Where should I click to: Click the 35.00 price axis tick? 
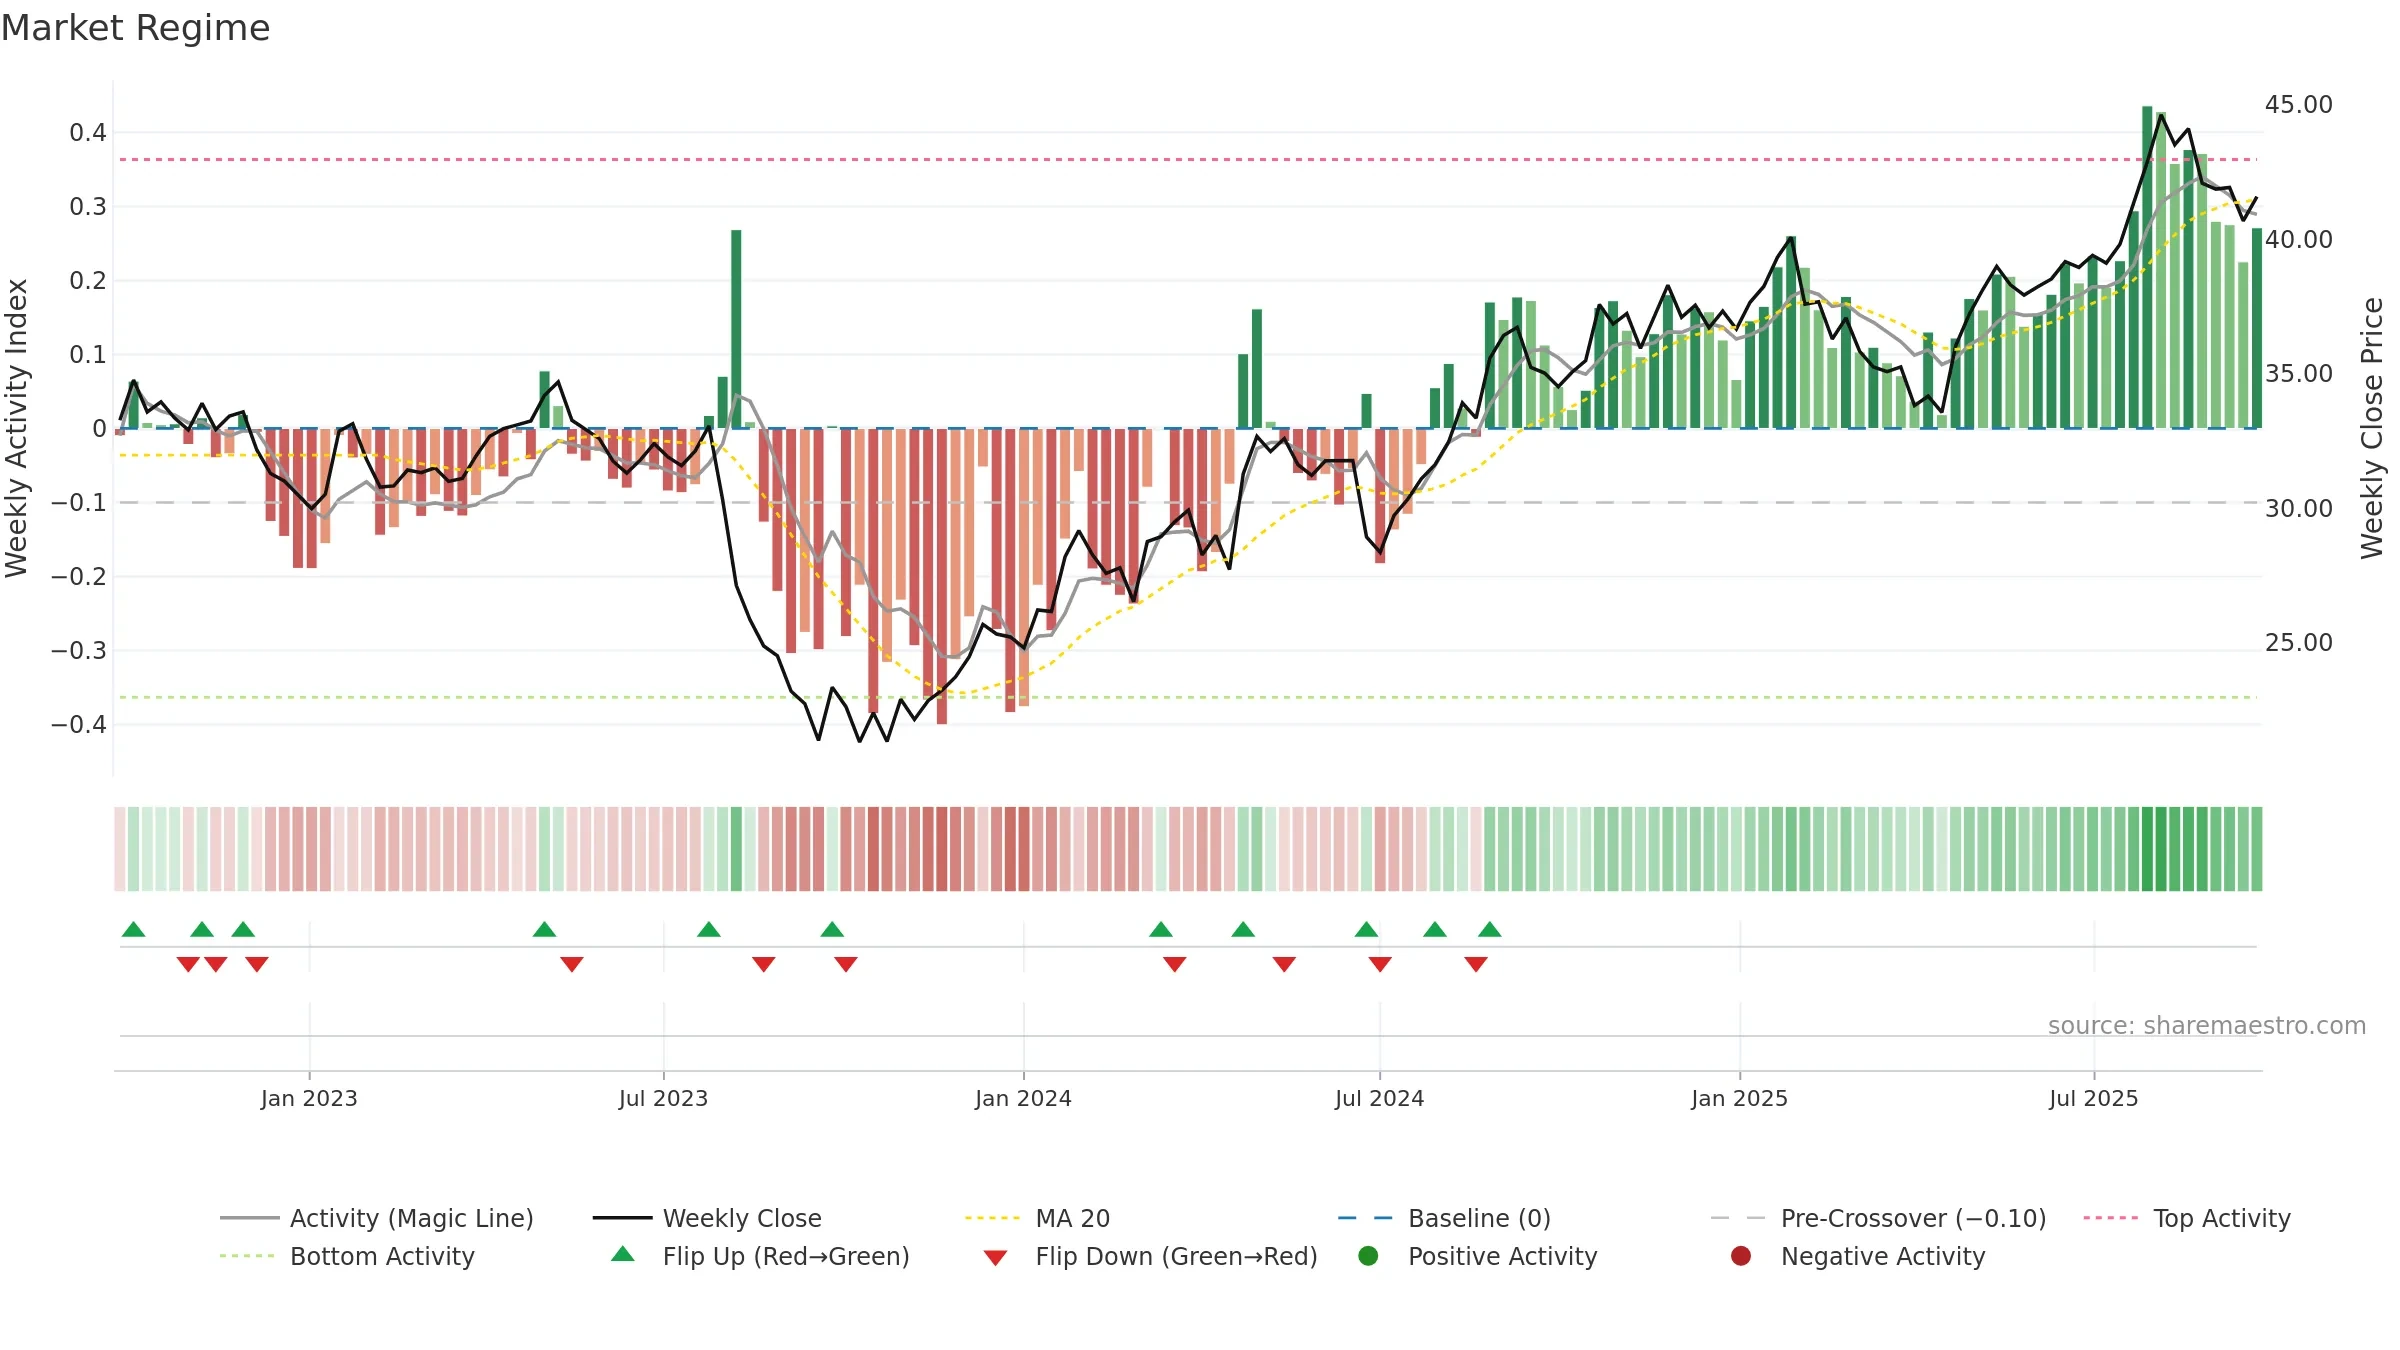click(x=2299, y=373)
